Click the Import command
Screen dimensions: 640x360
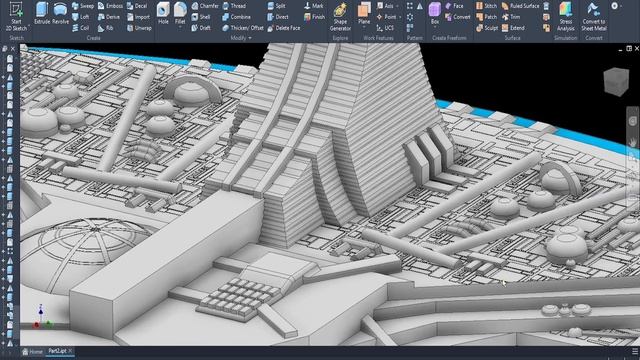pyautogui.click(x=138, y=17)
